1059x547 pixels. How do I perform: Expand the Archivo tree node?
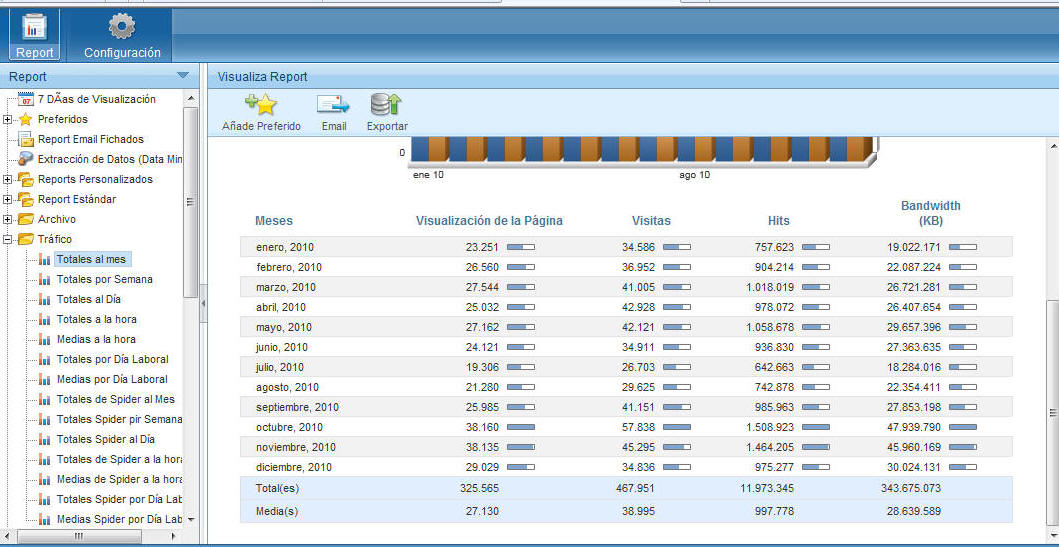[7, 219]
